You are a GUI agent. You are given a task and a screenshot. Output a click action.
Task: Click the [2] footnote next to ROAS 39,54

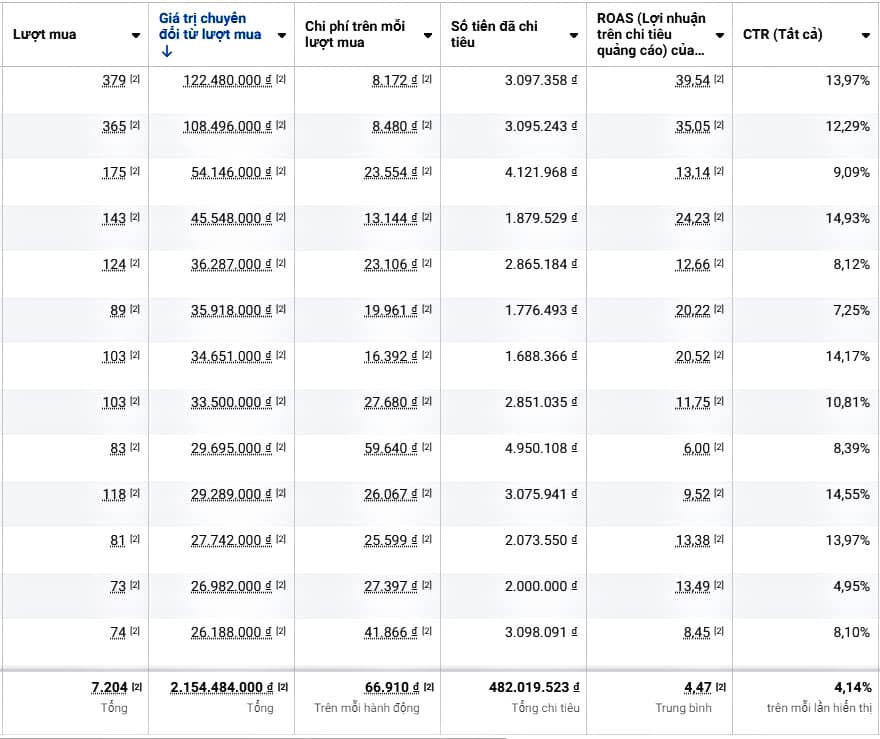(719, 79)
